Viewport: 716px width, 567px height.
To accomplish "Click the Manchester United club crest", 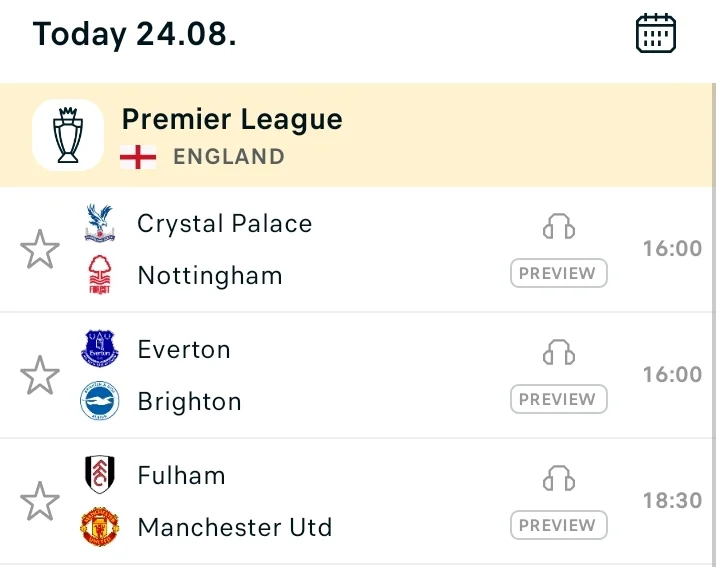I will pos(100,526).
